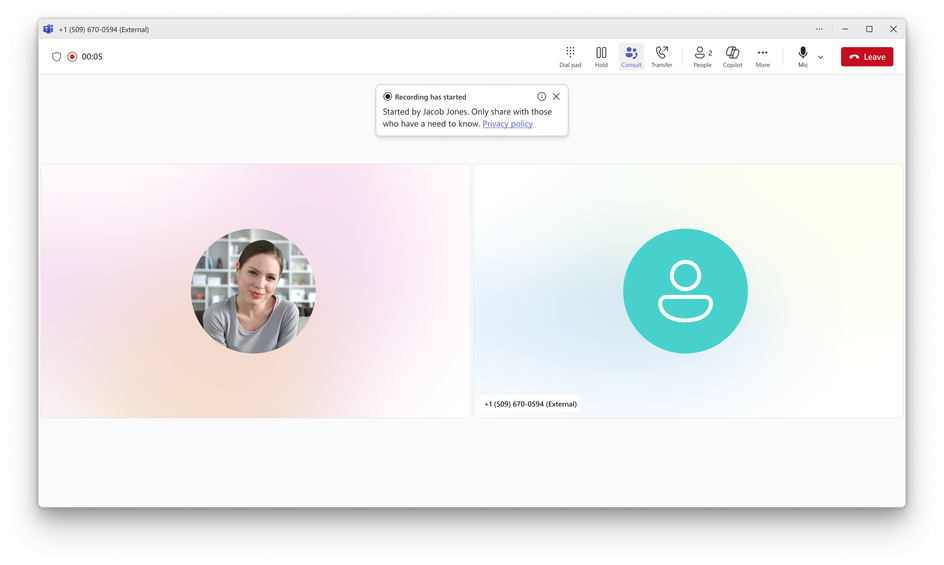Put the call on Hold
The width and height of the screenshot is (944, 565).
pyautogui.click(x=601, y=57)
